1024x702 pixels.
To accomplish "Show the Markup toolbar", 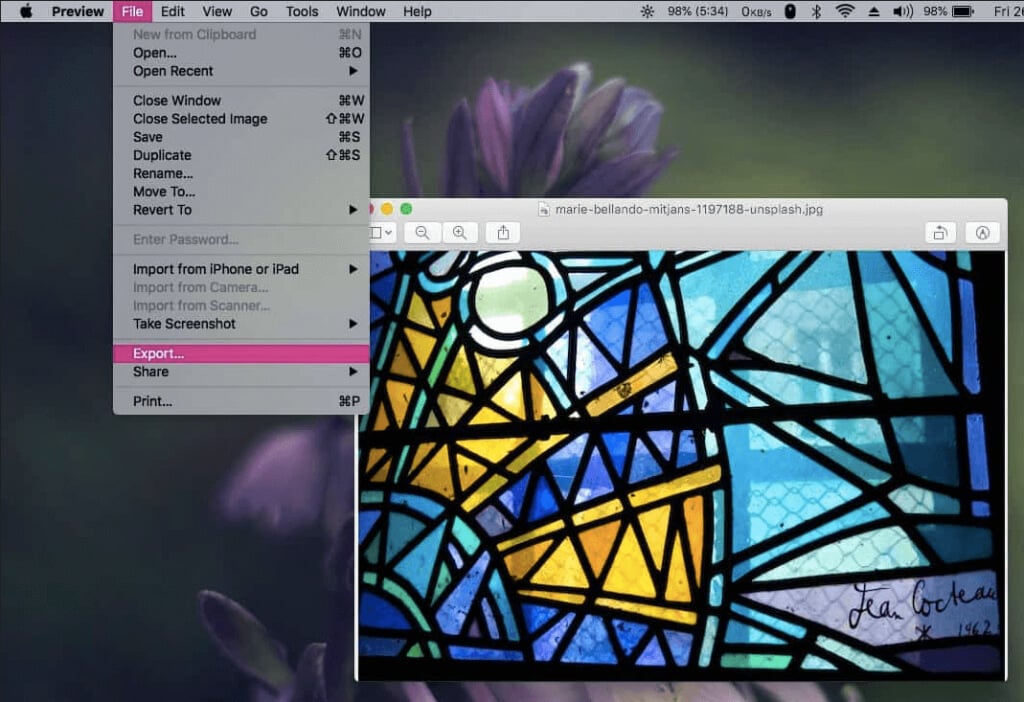I will pos(982,232).
